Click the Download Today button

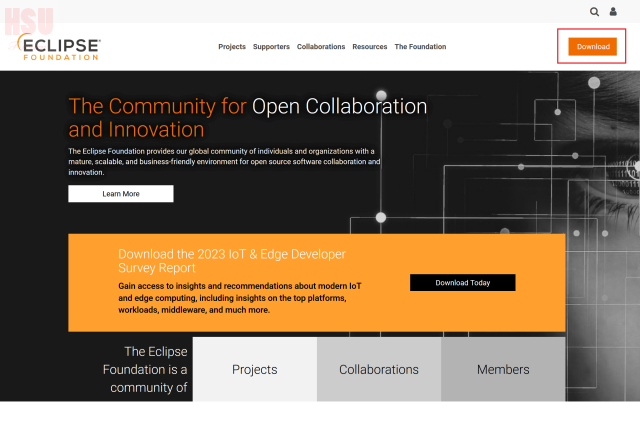point(463,283)
